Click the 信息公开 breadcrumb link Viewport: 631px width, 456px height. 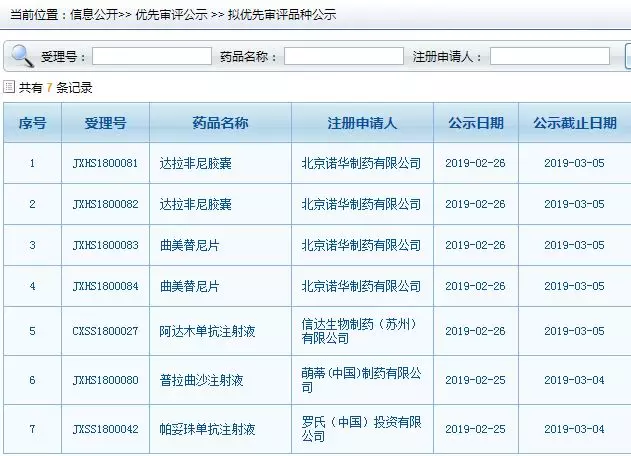point(94,14)
